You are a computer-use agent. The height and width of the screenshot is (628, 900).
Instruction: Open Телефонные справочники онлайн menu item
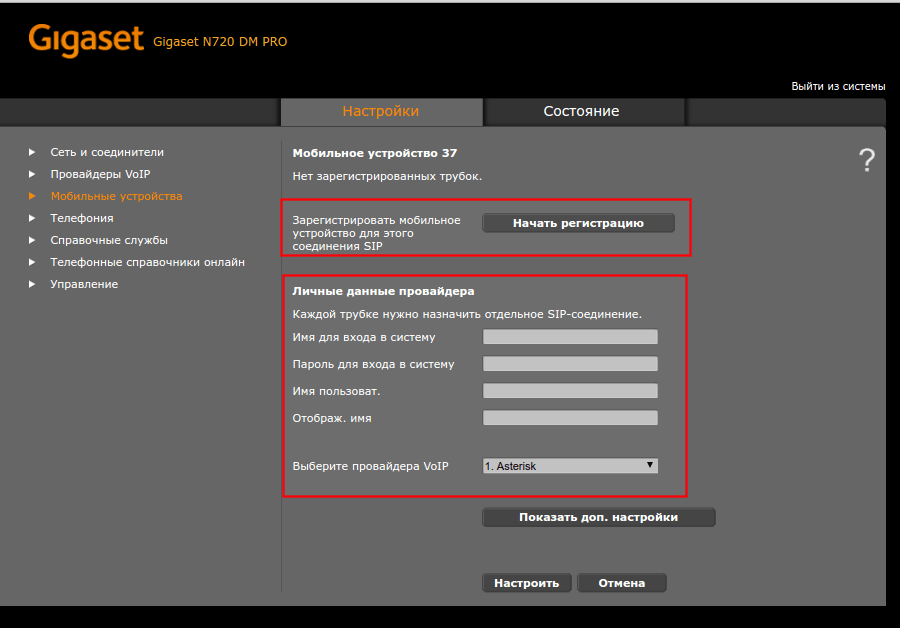[x=148, y=262]
